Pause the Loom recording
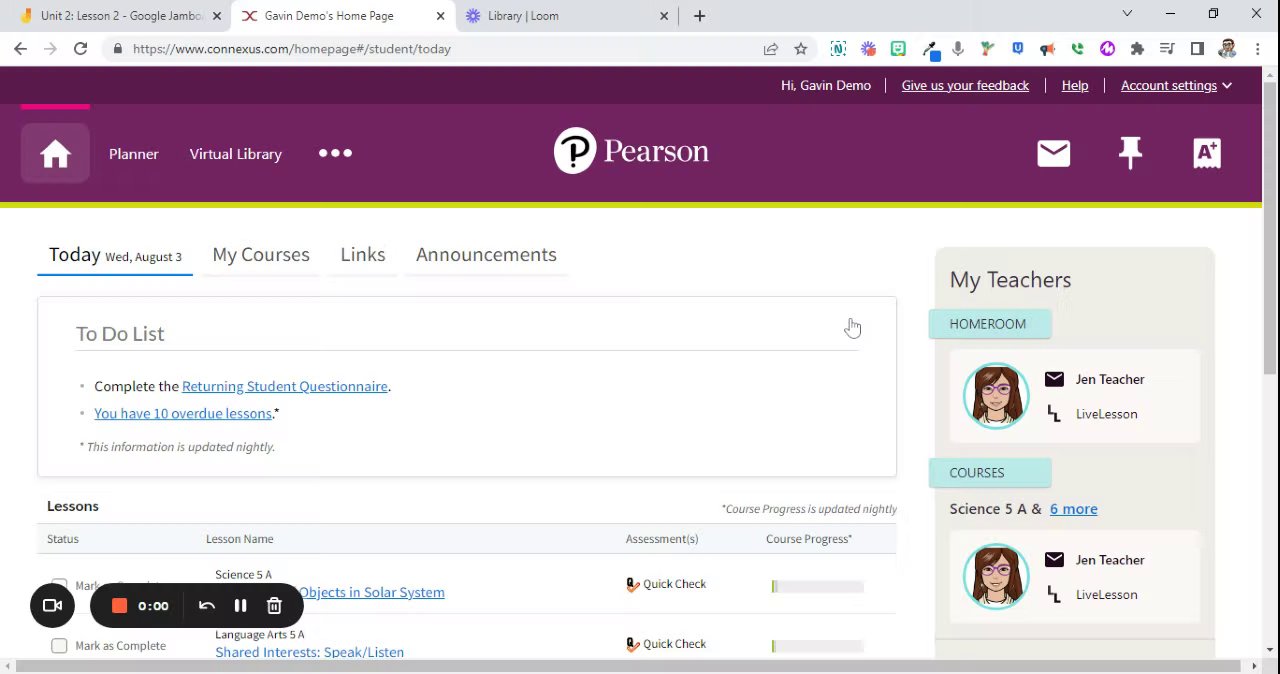Screen dimensions: 1280x674 coord(240,606)
